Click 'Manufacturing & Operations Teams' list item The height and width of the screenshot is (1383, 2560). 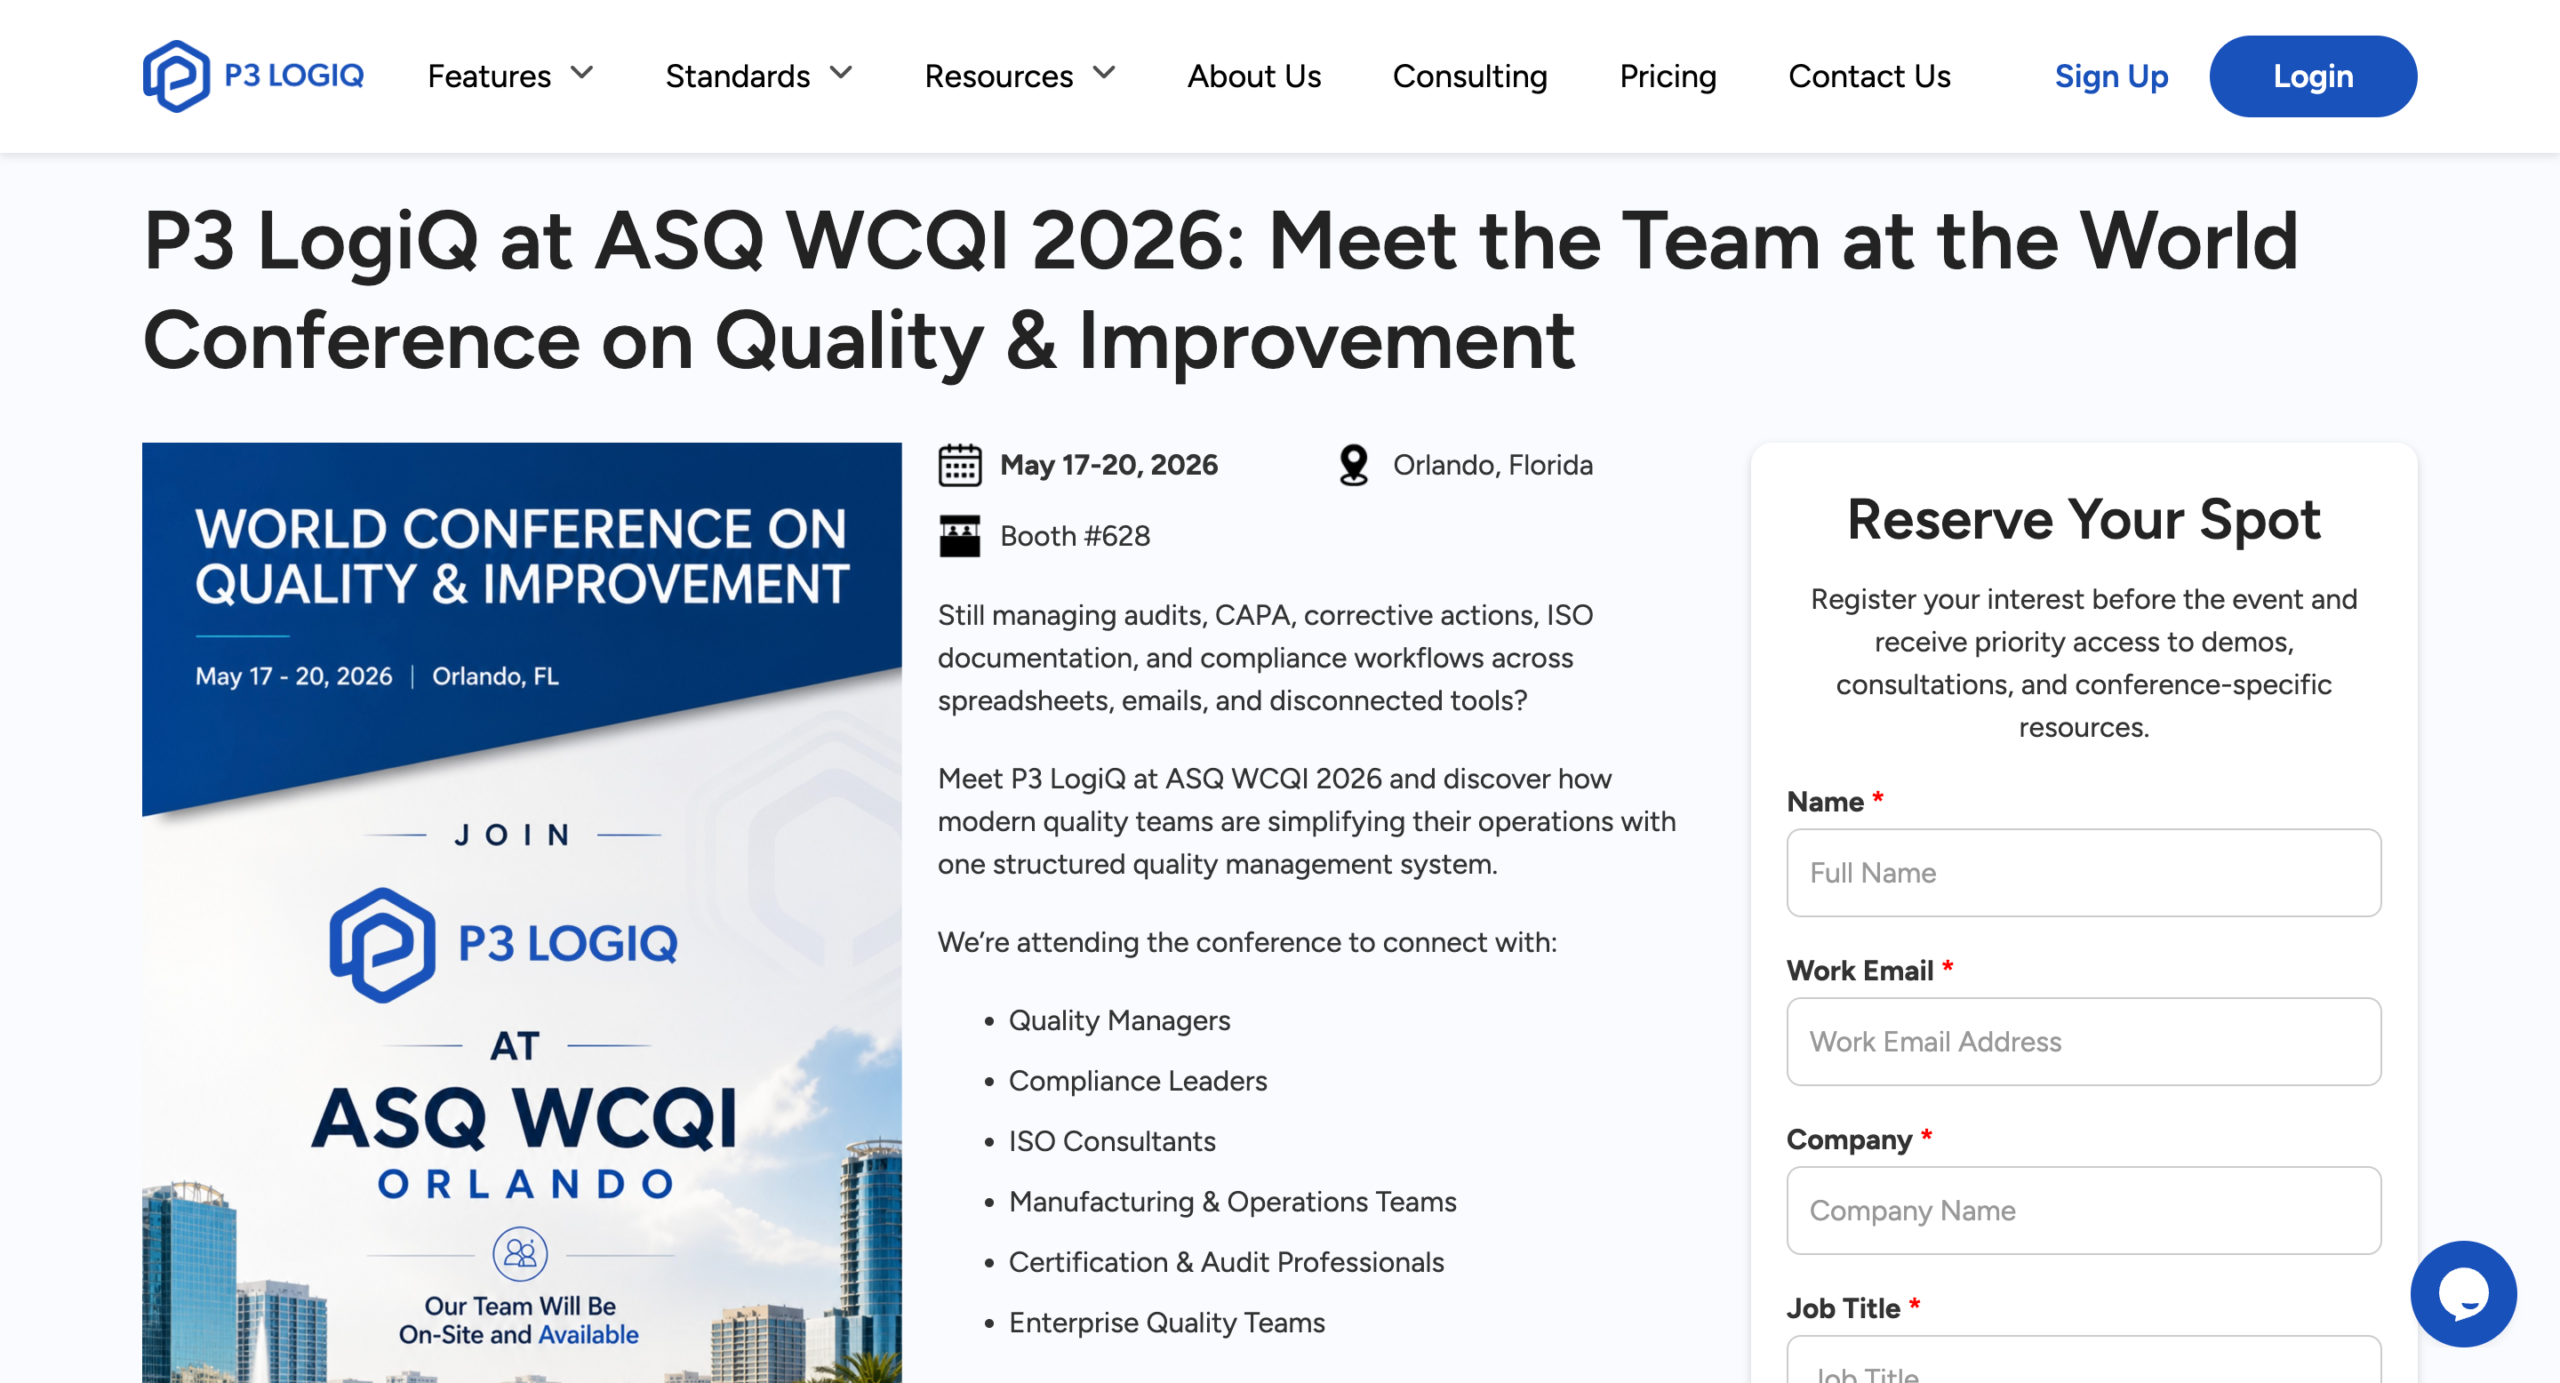pos(1232,1201)
